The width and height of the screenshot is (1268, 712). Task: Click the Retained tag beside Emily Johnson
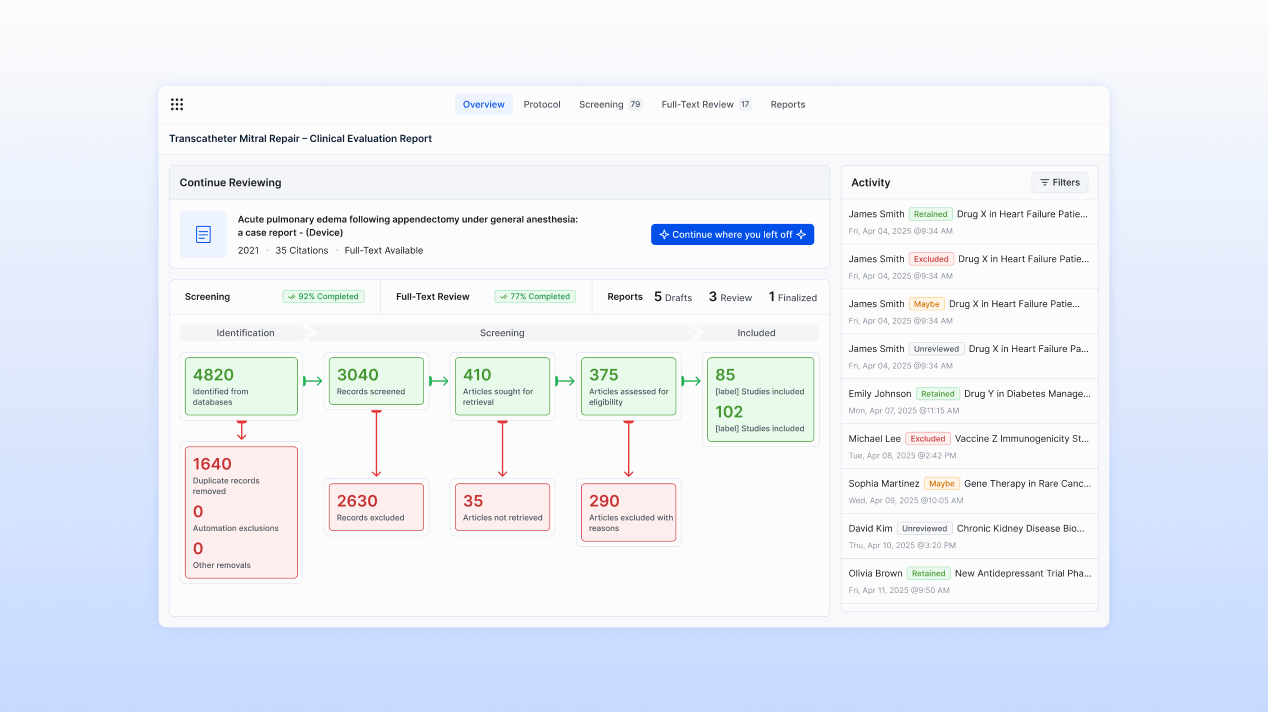click(937, 394)
